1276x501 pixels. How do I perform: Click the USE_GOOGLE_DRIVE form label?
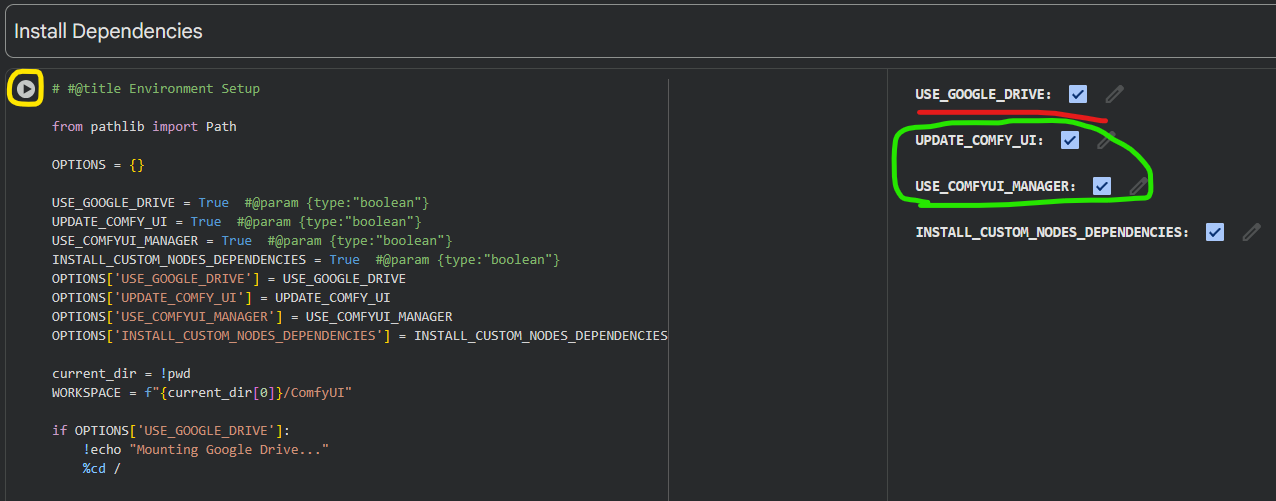pyautogui.click(x=983, y=95)
